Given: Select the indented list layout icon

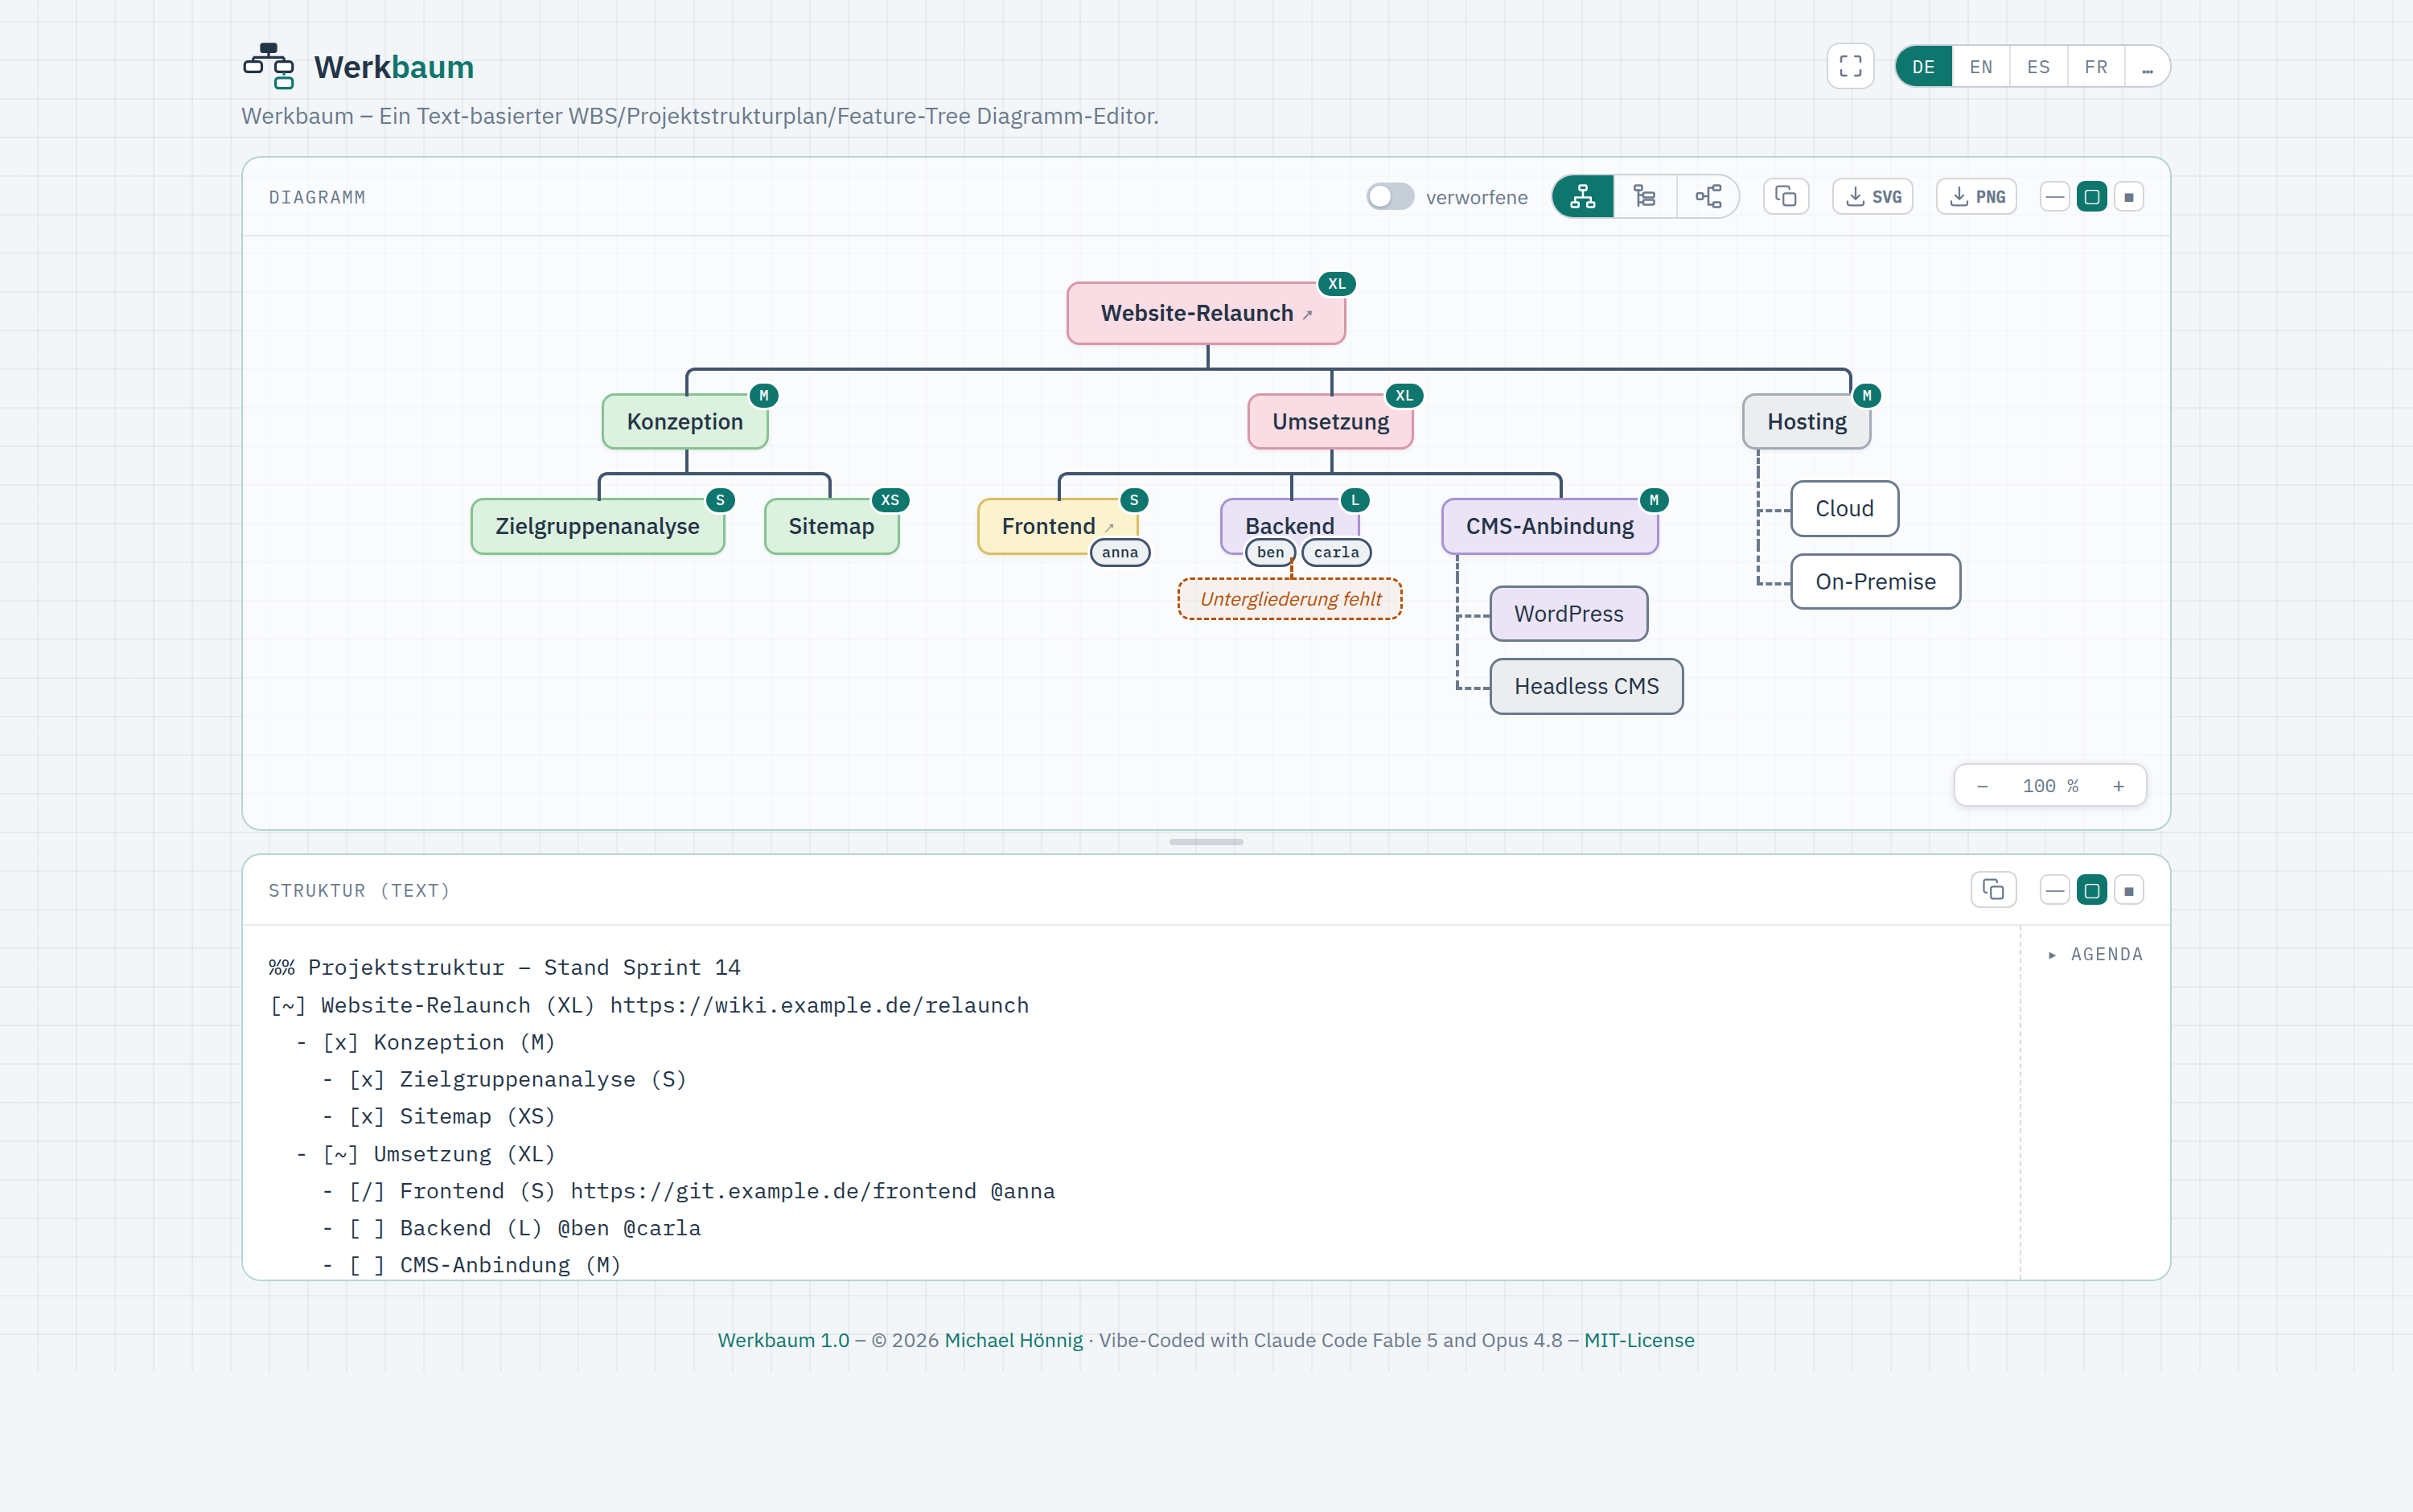Looking at the screenshot, I should tap(1645, 196).
